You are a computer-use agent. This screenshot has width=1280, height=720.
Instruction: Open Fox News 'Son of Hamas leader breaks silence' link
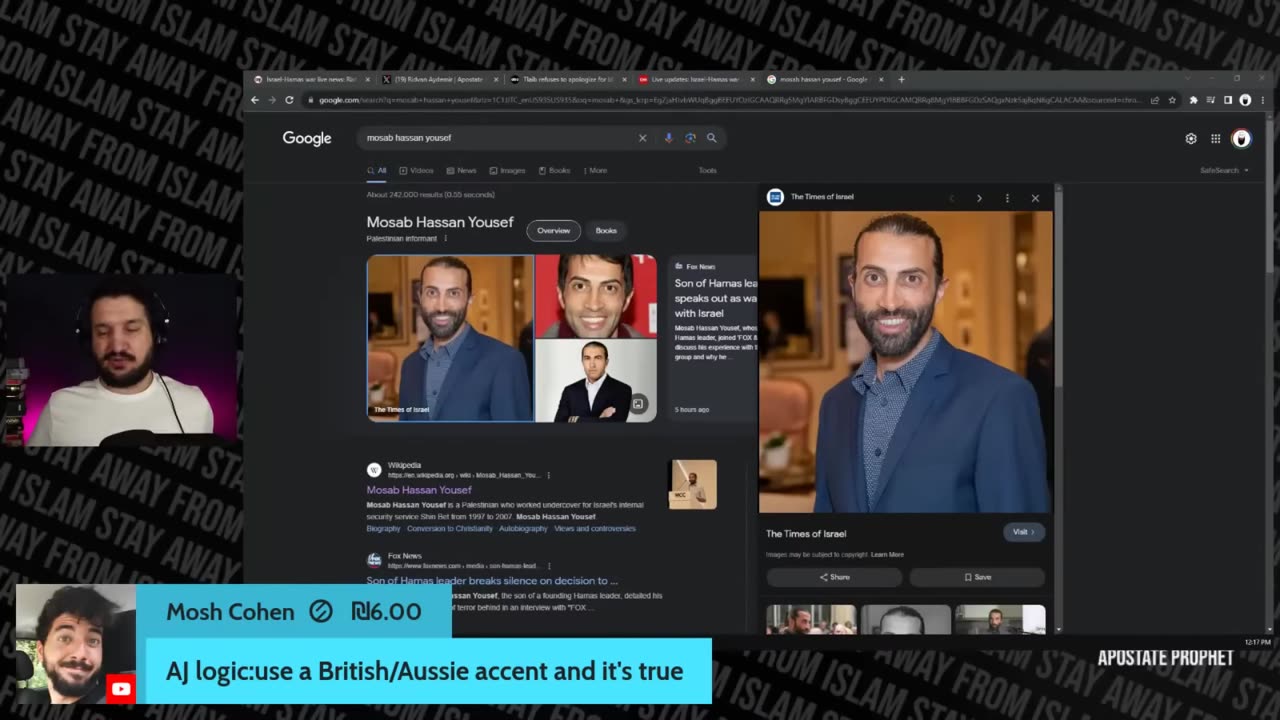pos(492,581)
